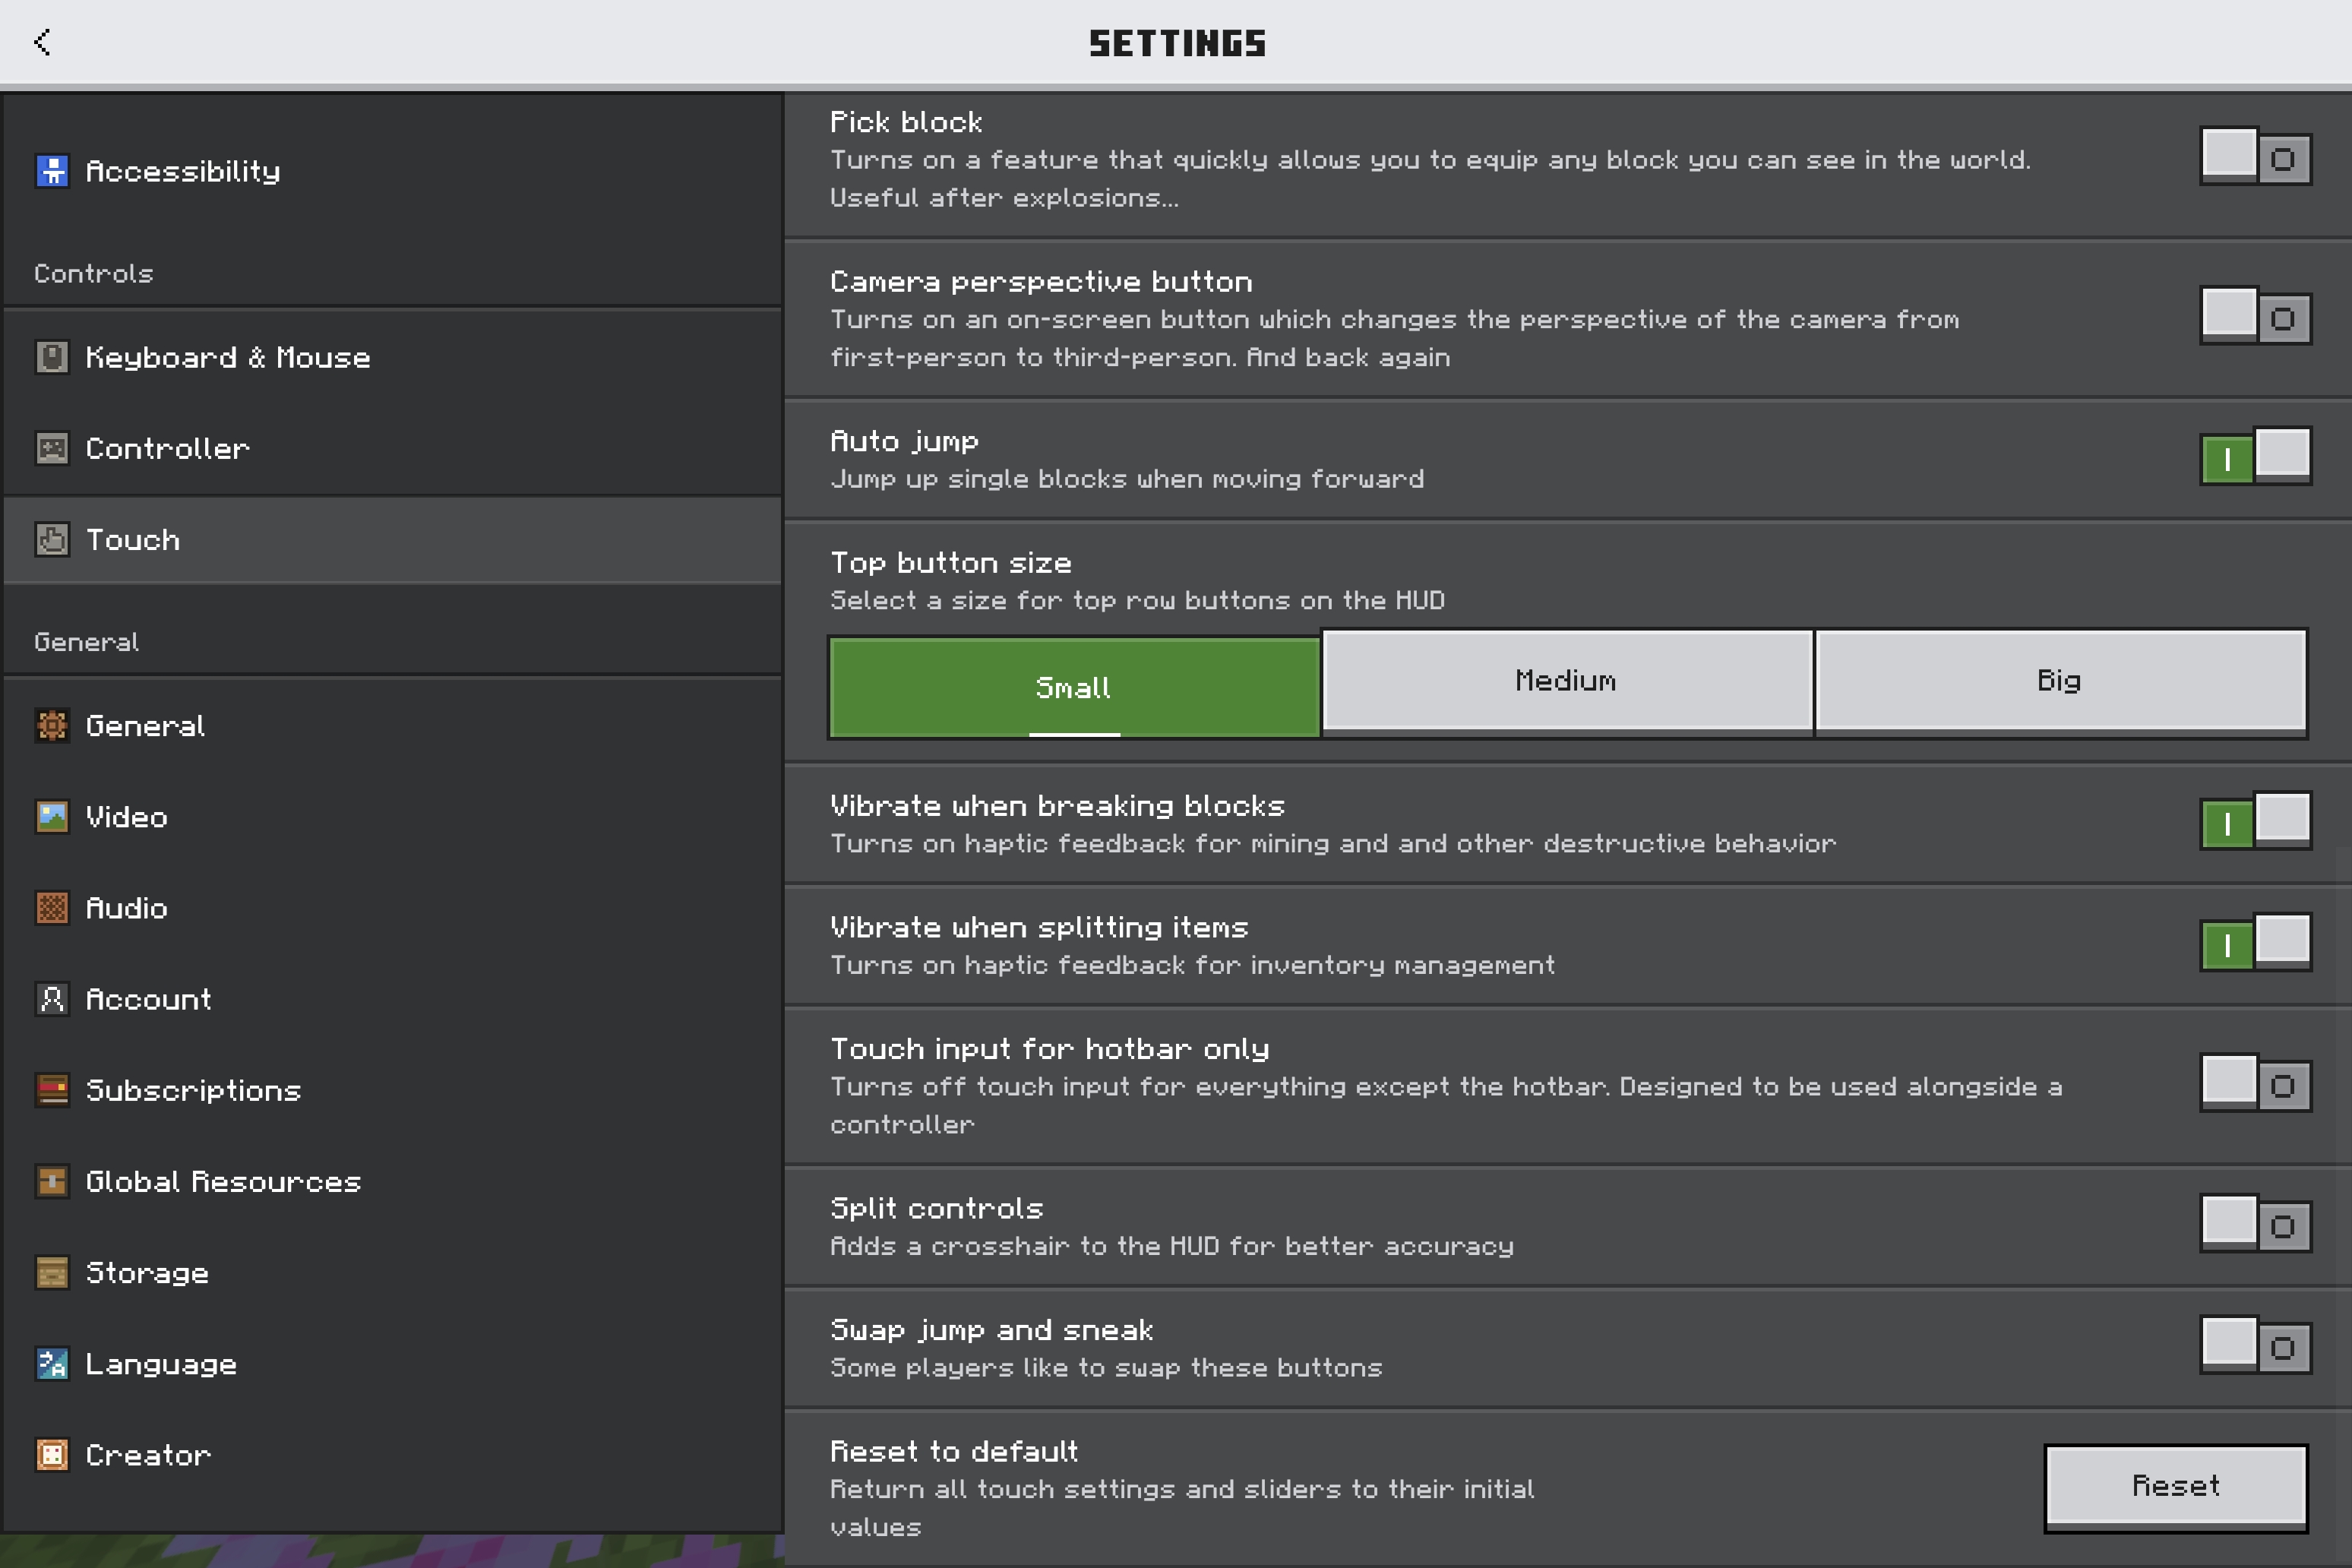Select the Language icon in sidebar
The height and width of the screenshot is (1568, 2352).
[x=52, y=1364]
